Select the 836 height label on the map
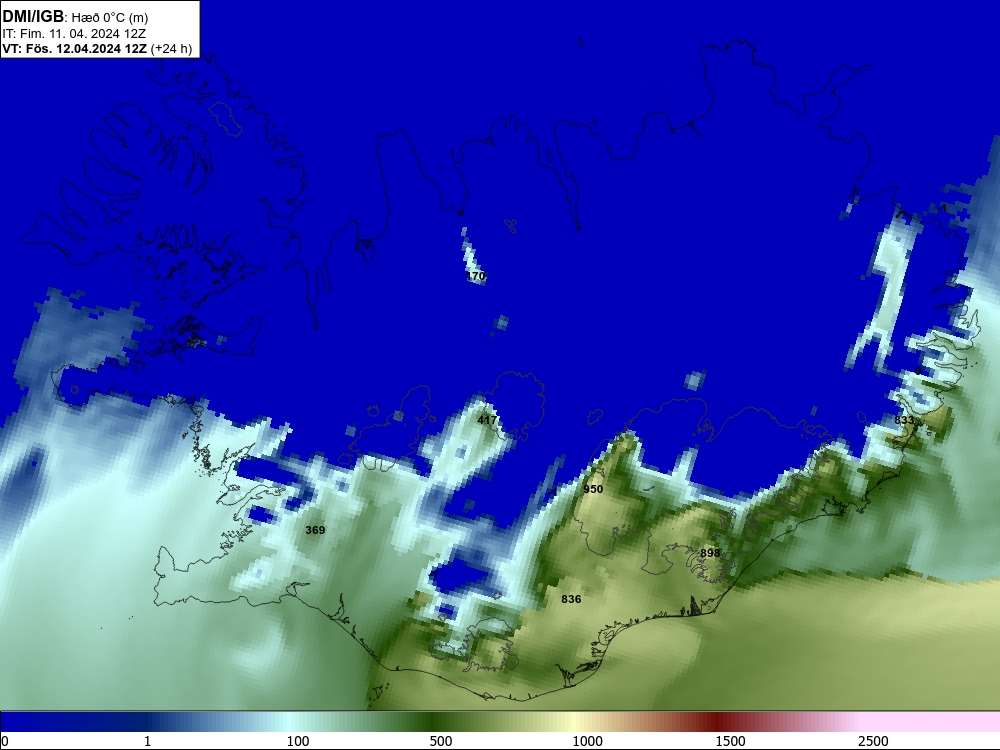 (571, 599)
